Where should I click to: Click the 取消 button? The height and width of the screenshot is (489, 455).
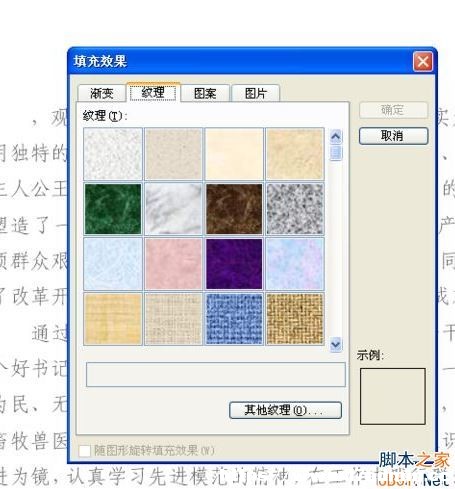coord(393,136)
